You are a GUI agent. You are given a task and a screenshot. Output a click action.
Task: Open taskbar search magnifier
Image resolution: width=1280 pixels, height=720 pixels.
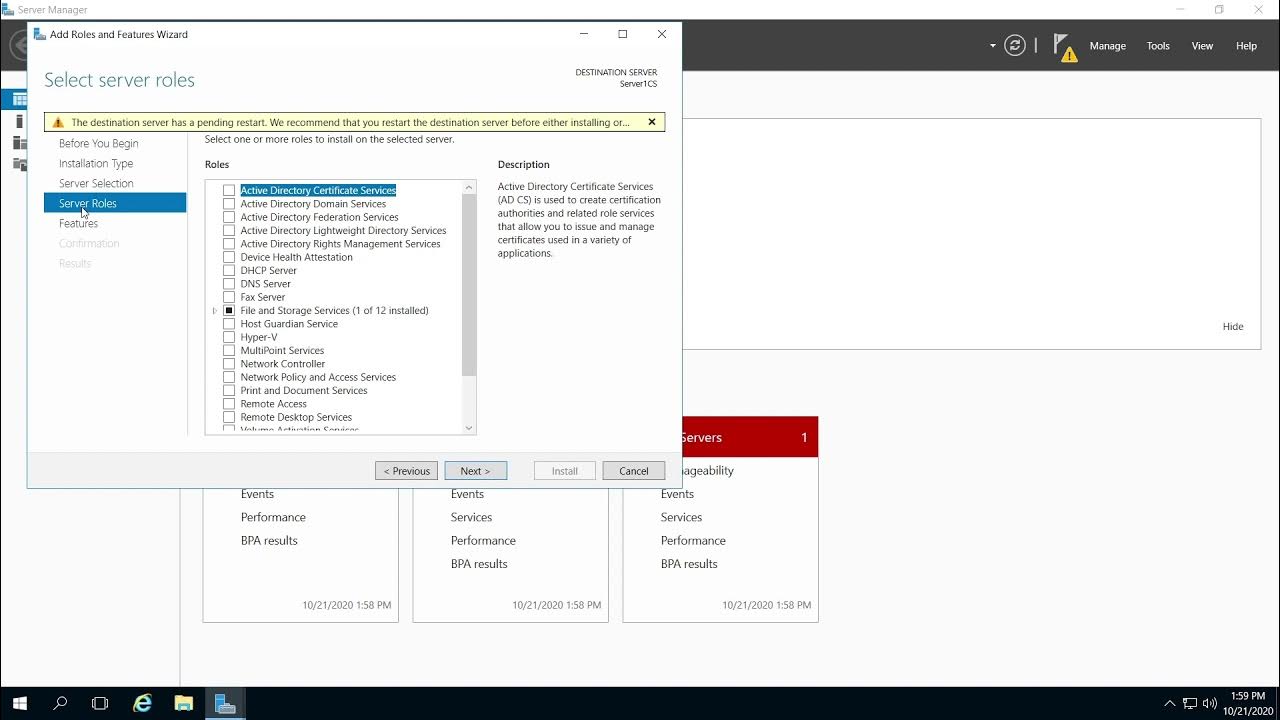[x=60, y=703]
